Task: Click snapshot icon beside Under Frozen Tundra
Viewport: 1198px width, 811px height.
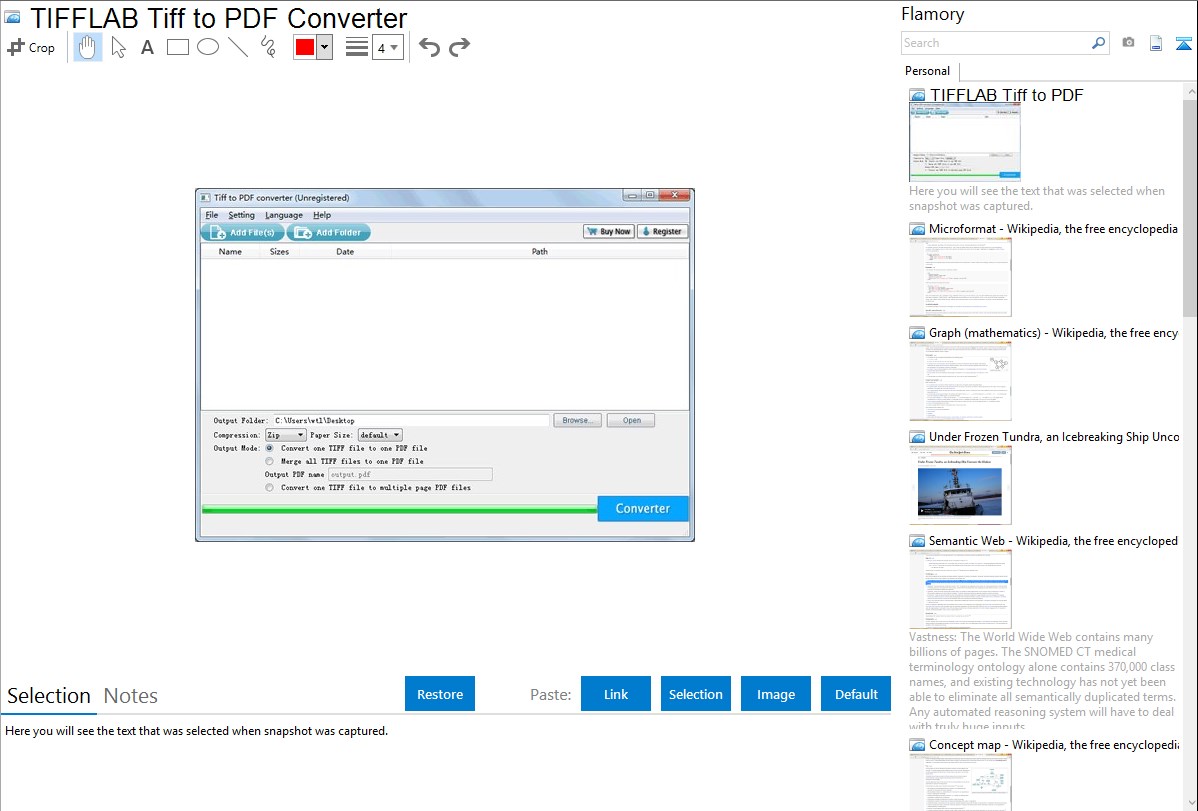Action: [x=917, y=437]
